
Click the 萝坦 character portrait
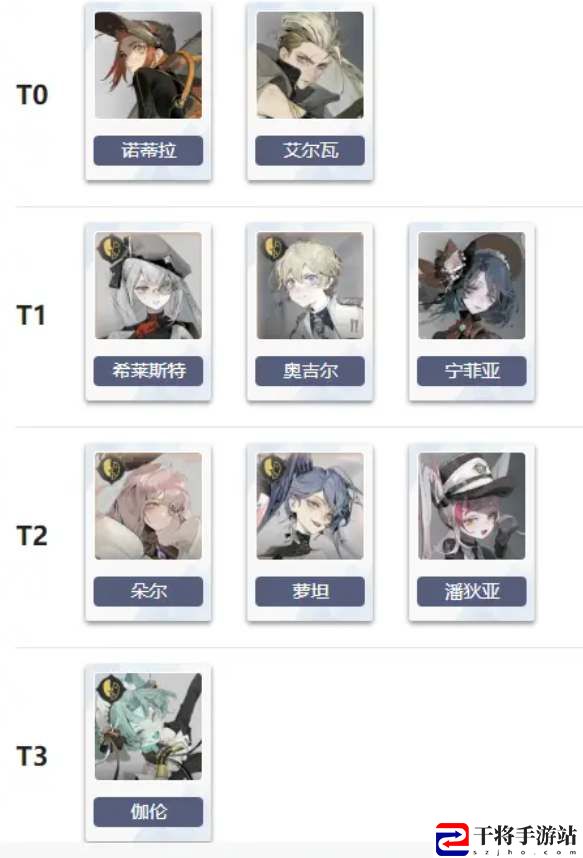(x=310, y=506)
